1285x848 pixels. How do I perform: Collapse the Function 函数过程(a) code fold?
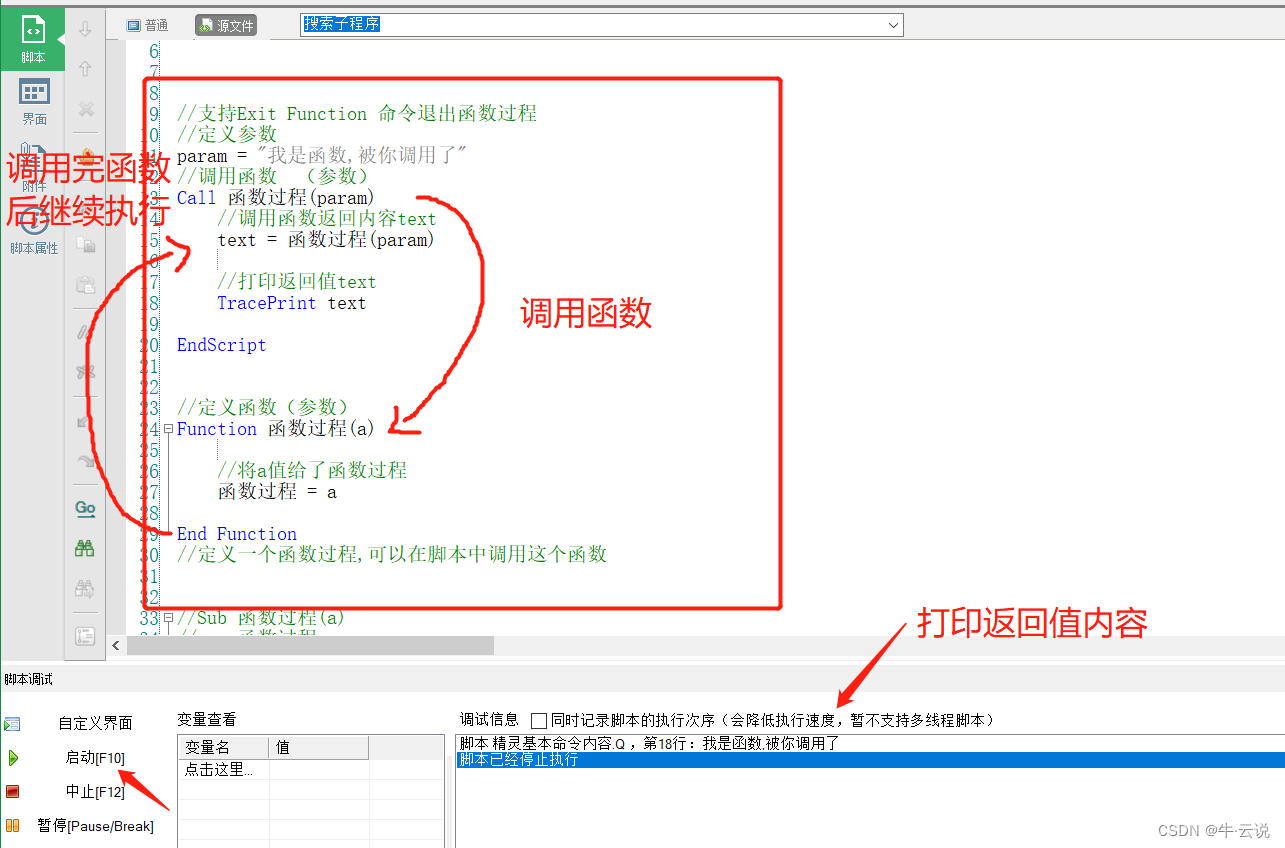[x=168, y=429]
